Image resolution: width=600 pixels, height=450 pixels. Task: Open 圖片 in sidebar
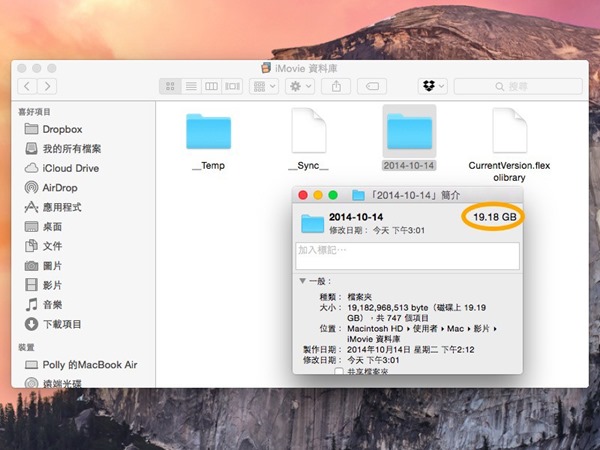[x=44, y=266]
